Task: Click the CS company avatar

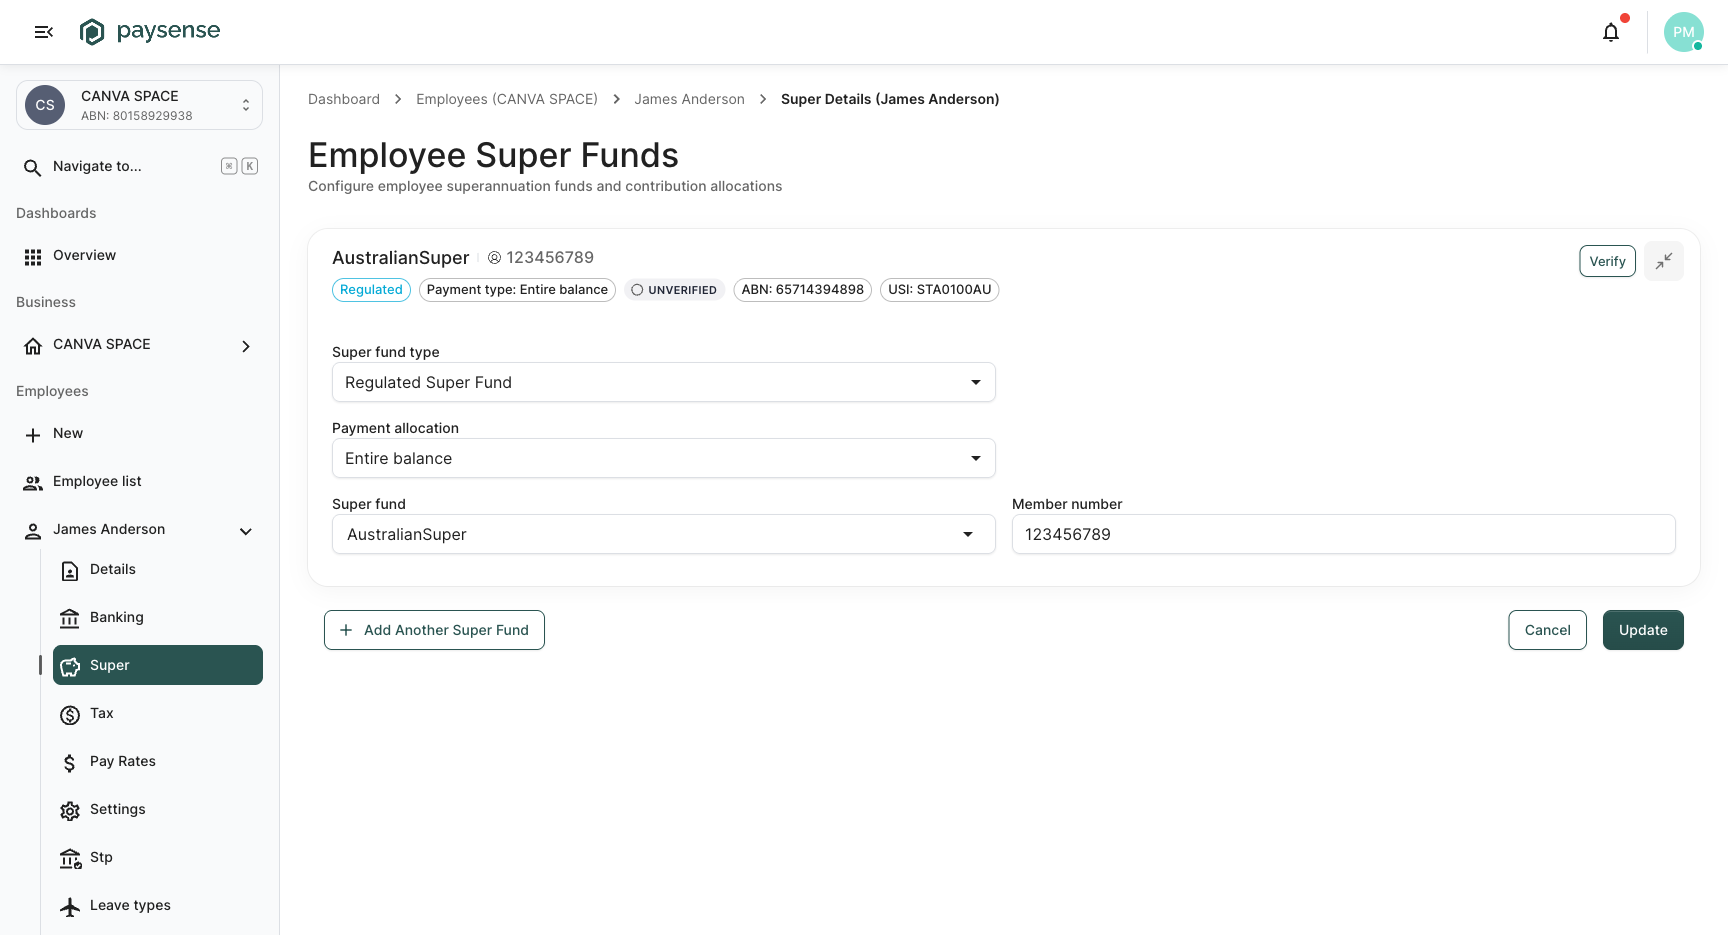Action: (x=45, y=105)
